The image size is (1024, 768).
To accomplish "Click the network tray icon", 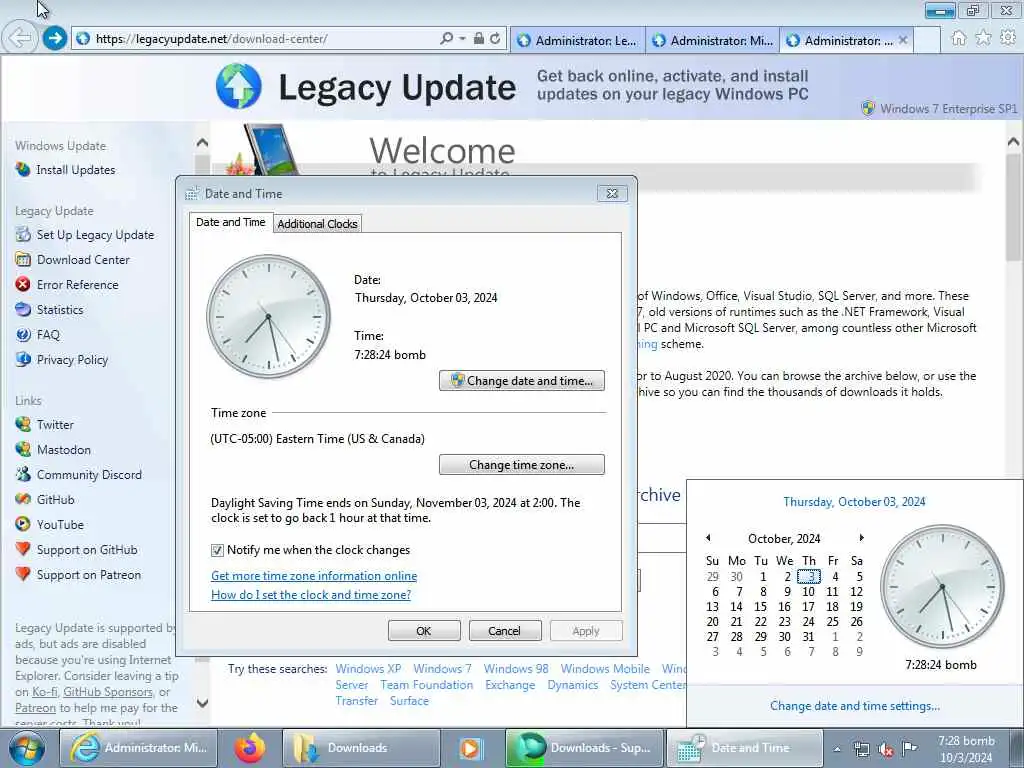I will click(x=862, y=749).
